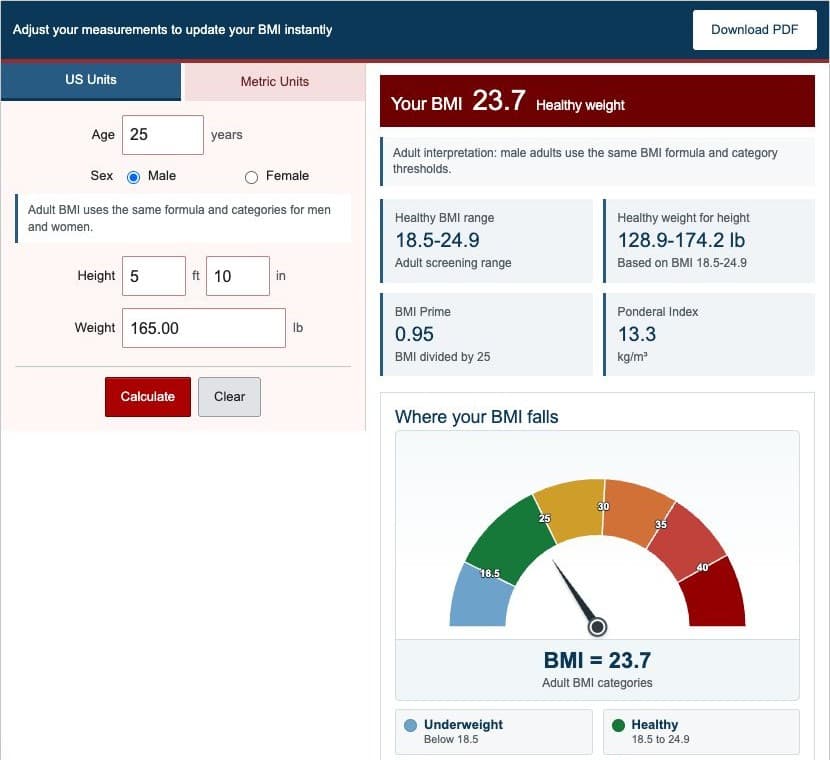Click the 40 gauge tick label
This screenshot has width=830, height=760.
click(702, 567)
